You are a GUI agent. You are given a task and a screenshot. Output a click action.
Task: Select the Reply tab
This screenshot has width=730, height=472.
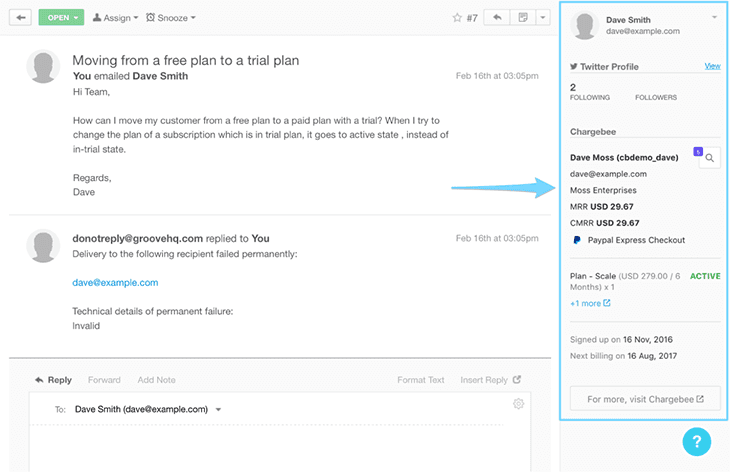[x=54, y=380]
